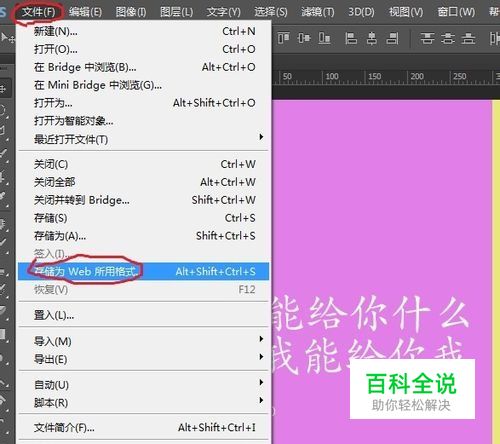Choose 新建(N)... from the File menu
Screen dimensions: 500x444
pos(144,32)
